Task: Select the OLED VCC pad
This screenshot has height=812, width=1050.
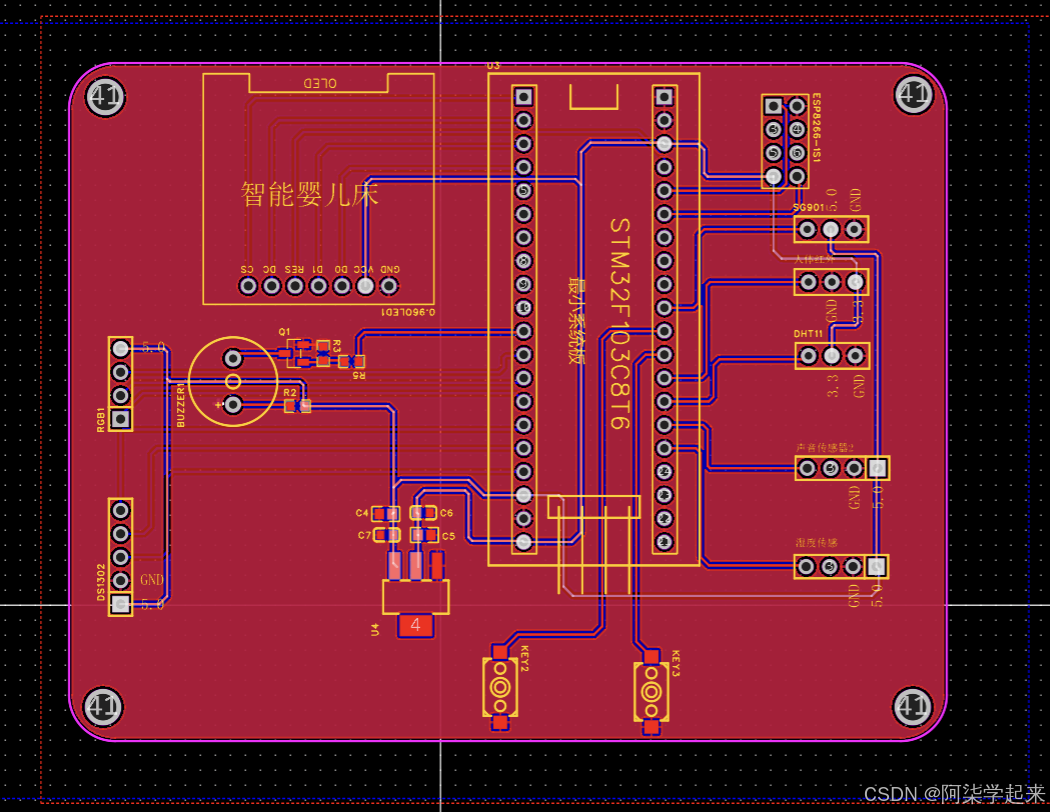Action: coord(365,286)
